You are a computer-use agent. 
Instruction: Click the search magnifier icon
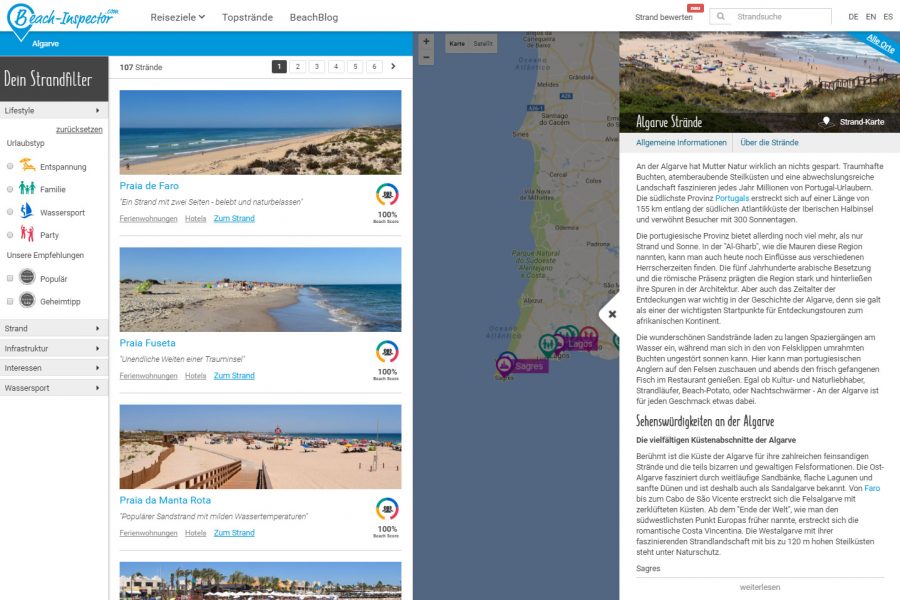pos(721,17)
